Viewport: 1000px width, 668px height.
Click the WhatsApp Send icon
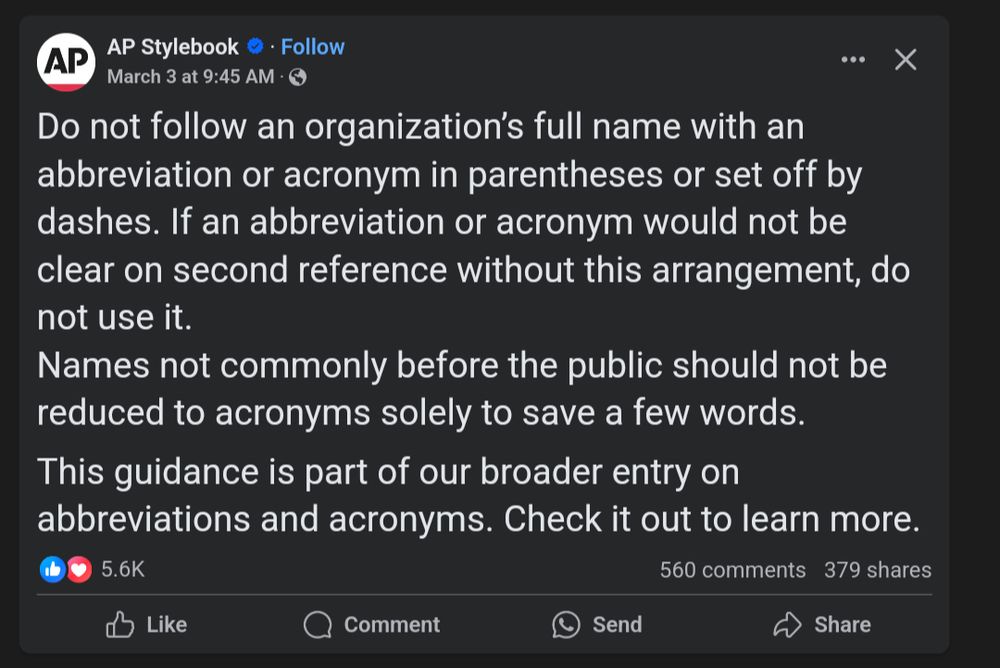tap(566, 625)
